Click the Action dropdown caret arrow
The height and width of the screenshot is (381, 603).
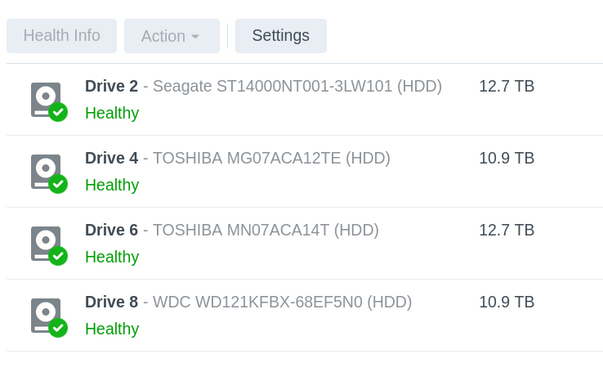pyautogui.click(x=195, y=37)
